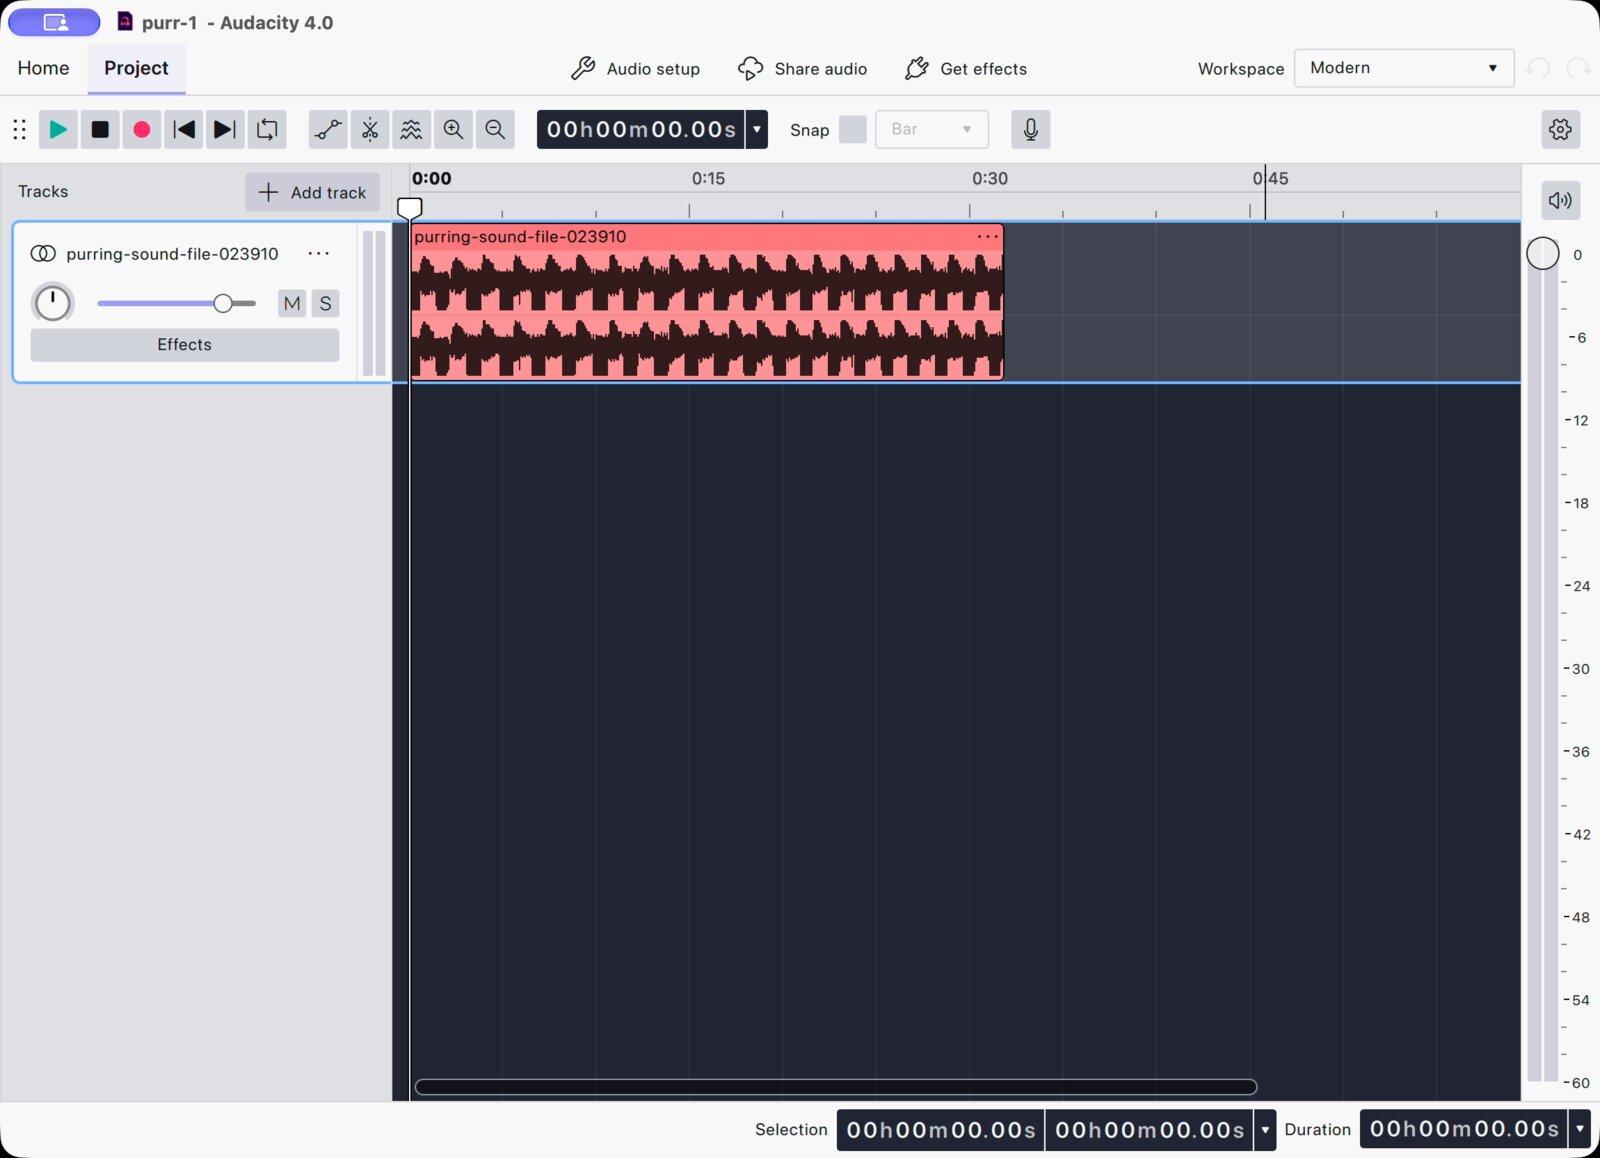Click the horizontal timeline scrollbar
Viewport: 1600px width, 1158px height.
(x=836, y=1087)
